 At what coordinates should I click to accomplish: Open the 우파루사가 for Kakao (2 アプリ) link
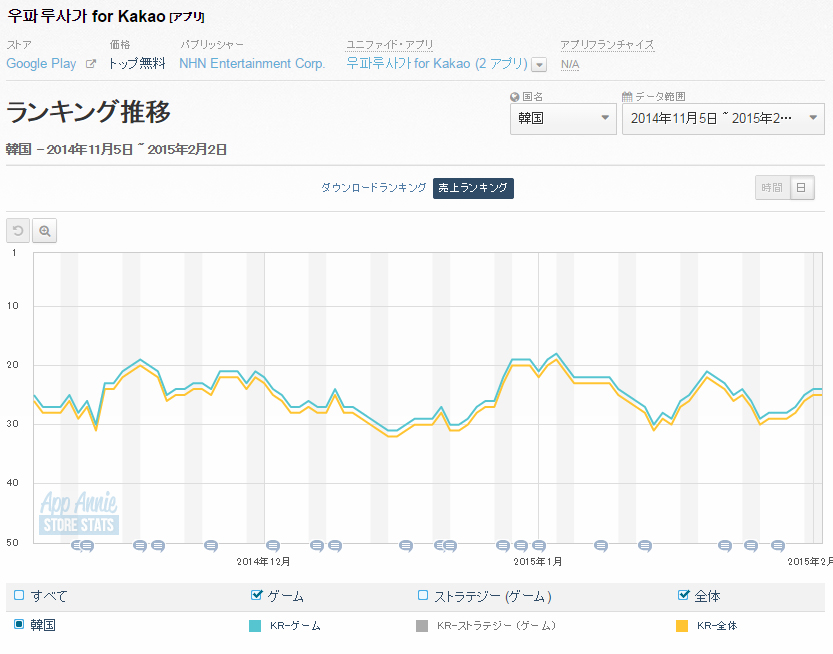(437, 64)
